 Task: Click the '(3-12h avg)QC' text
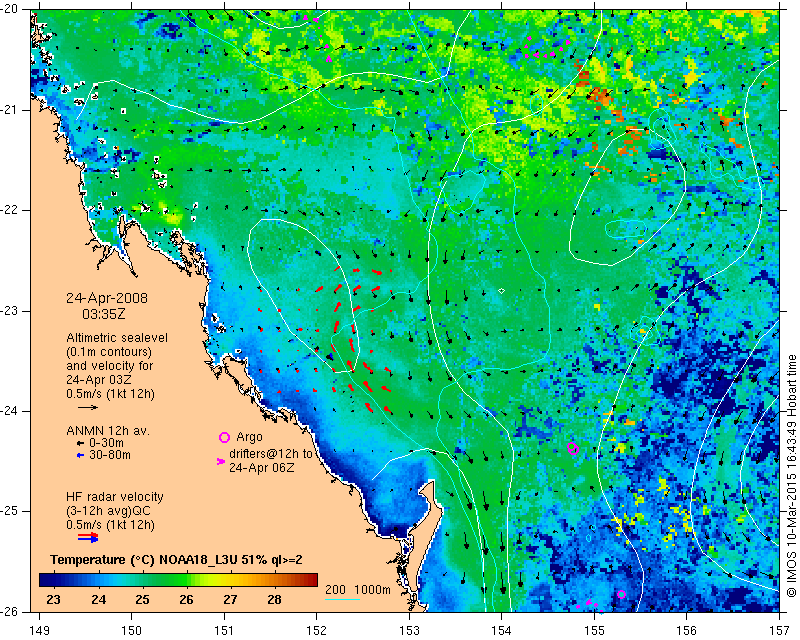click(108, 511)
